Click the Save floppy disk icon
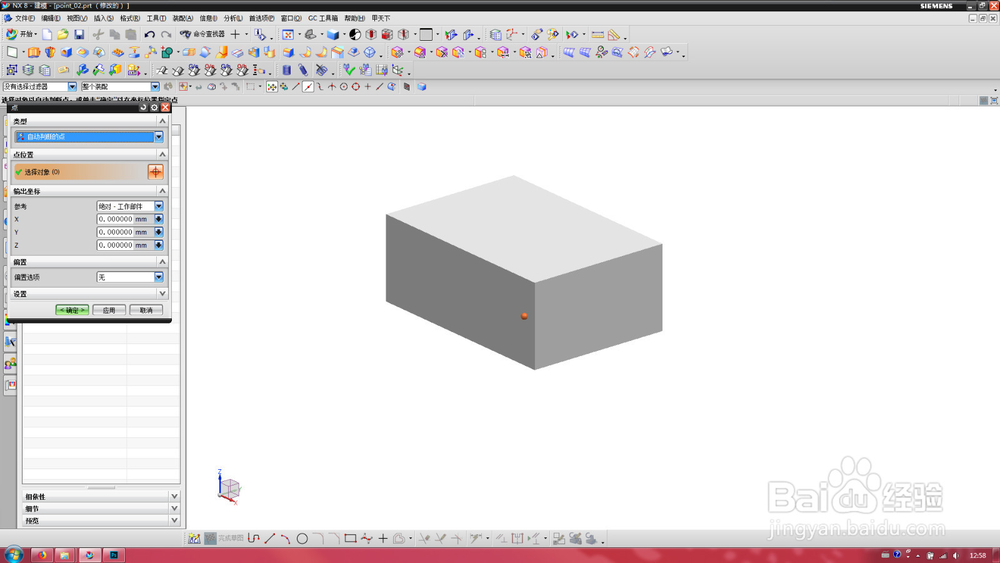 click(x=79, y=34)
